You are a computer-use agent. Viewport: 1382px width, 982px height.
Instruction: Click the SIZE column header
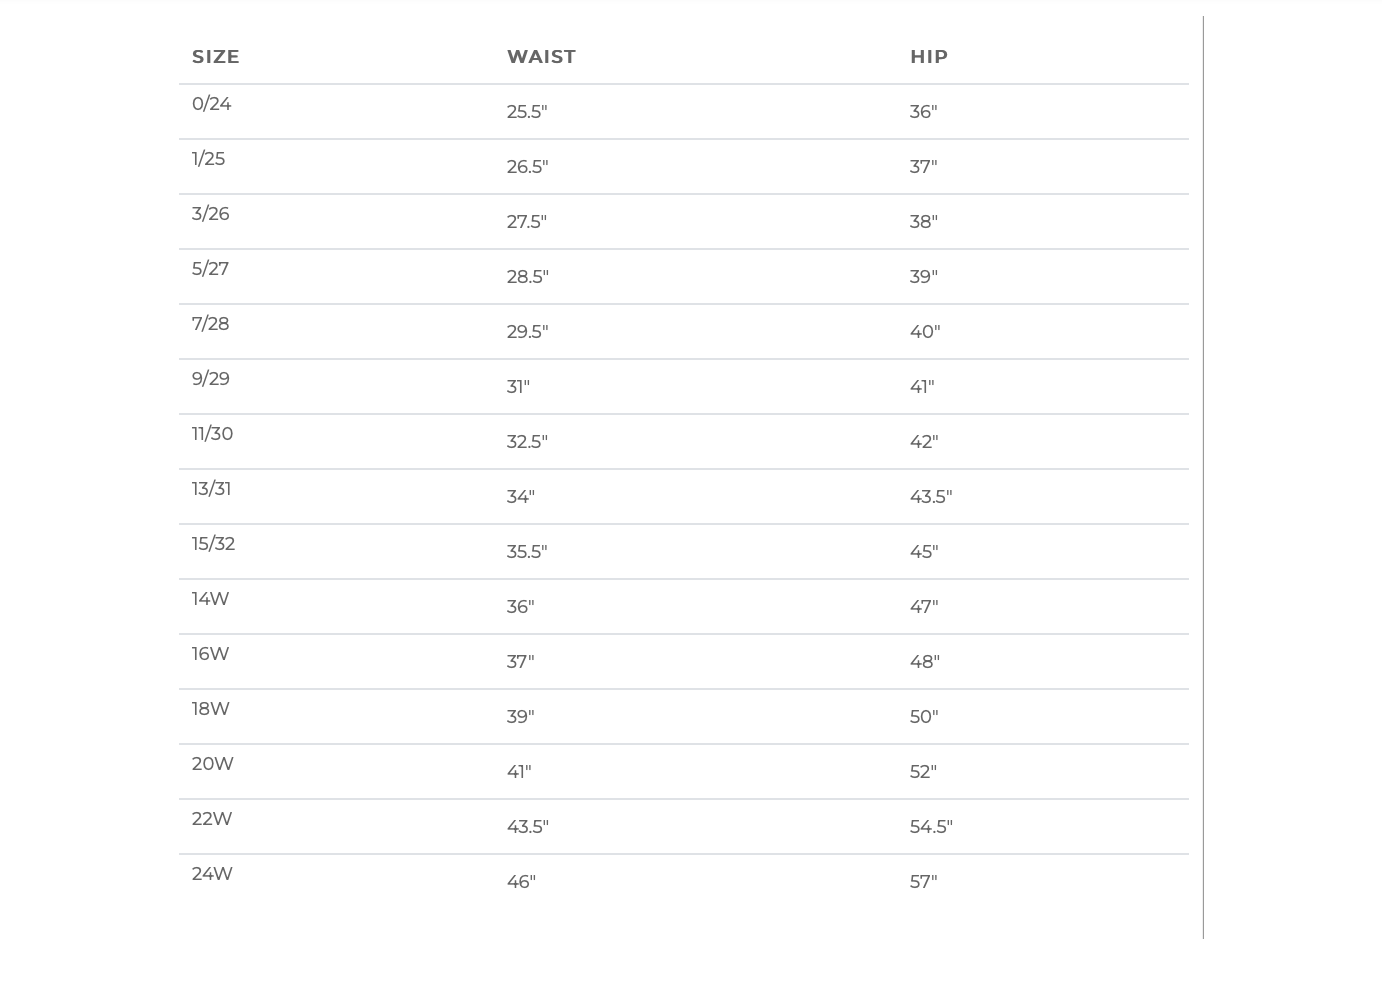215,57
